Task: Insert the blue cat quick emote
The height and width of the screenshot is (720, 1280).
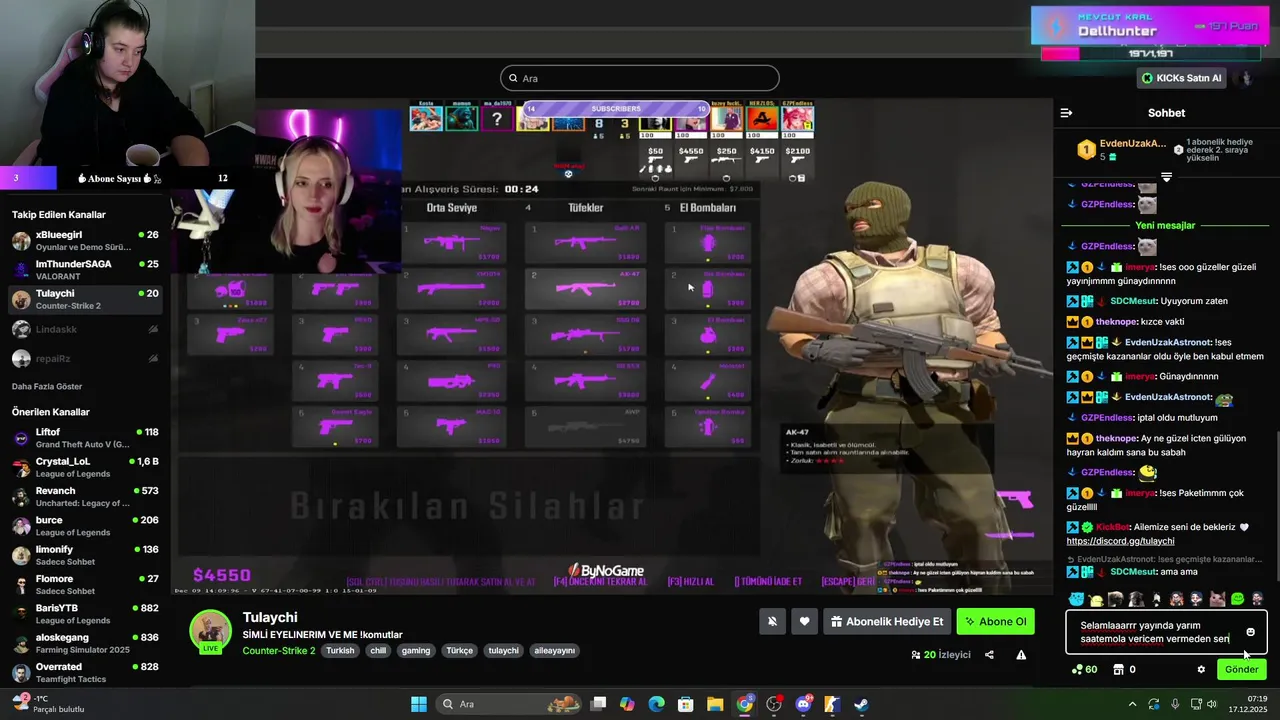Action: 1076,599
